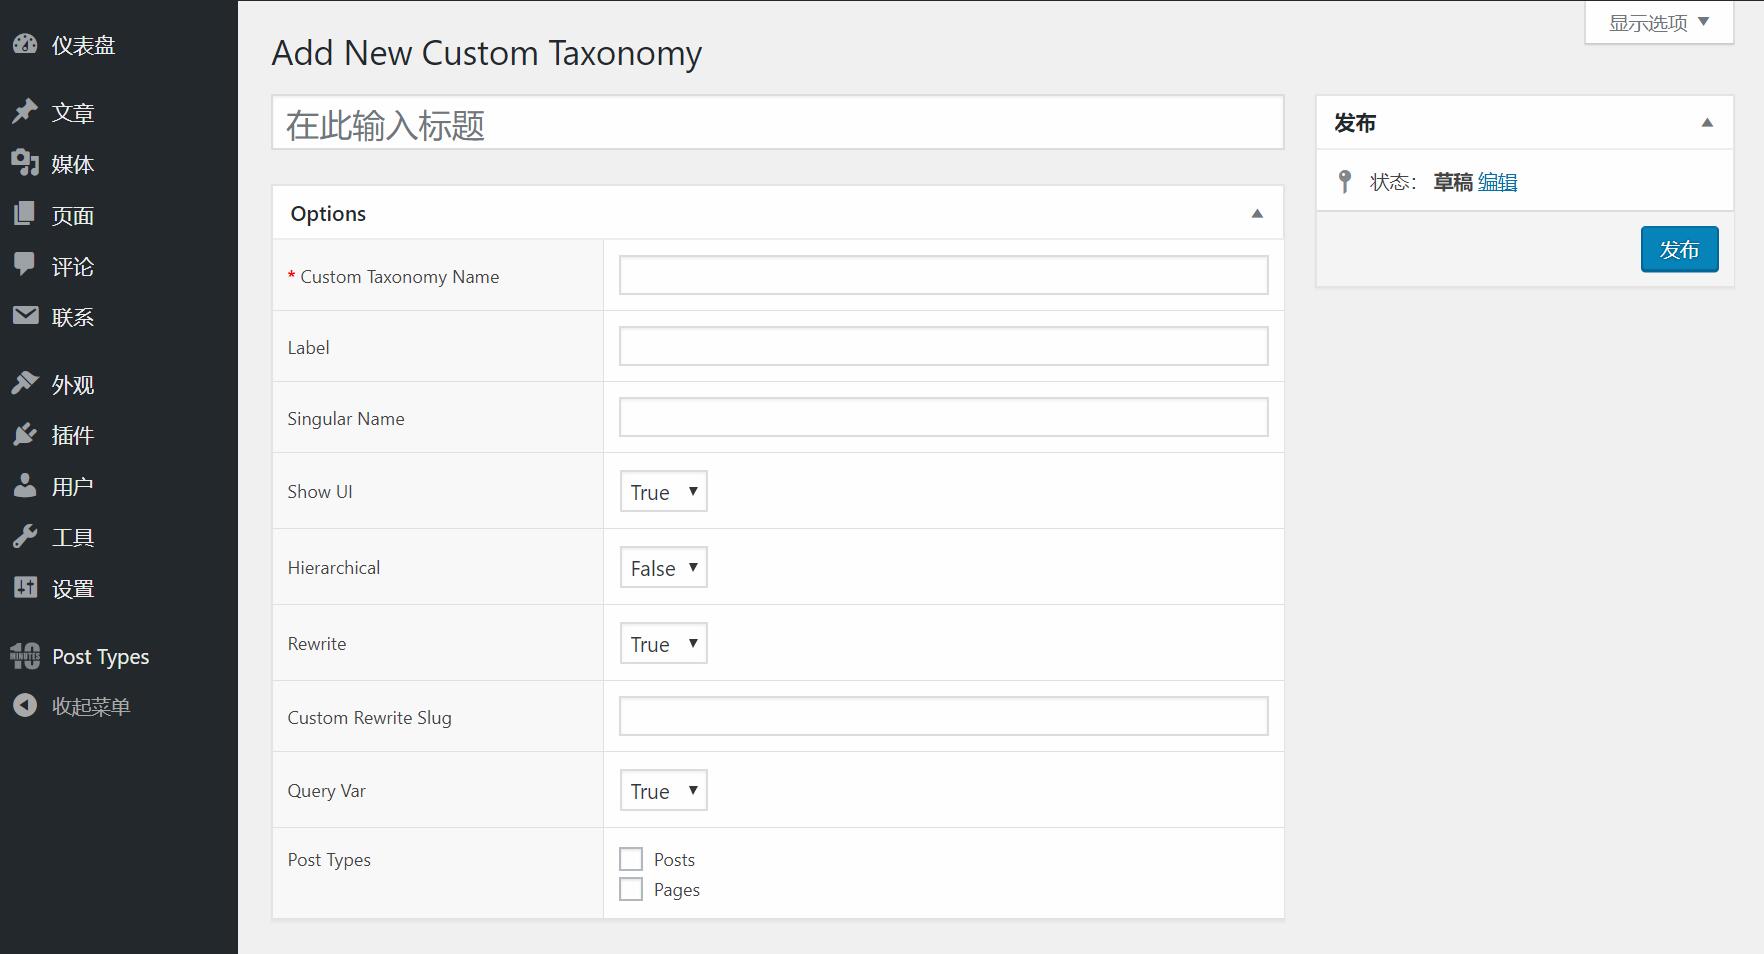Click the blue 发布 publish button

click(1679, 250)
